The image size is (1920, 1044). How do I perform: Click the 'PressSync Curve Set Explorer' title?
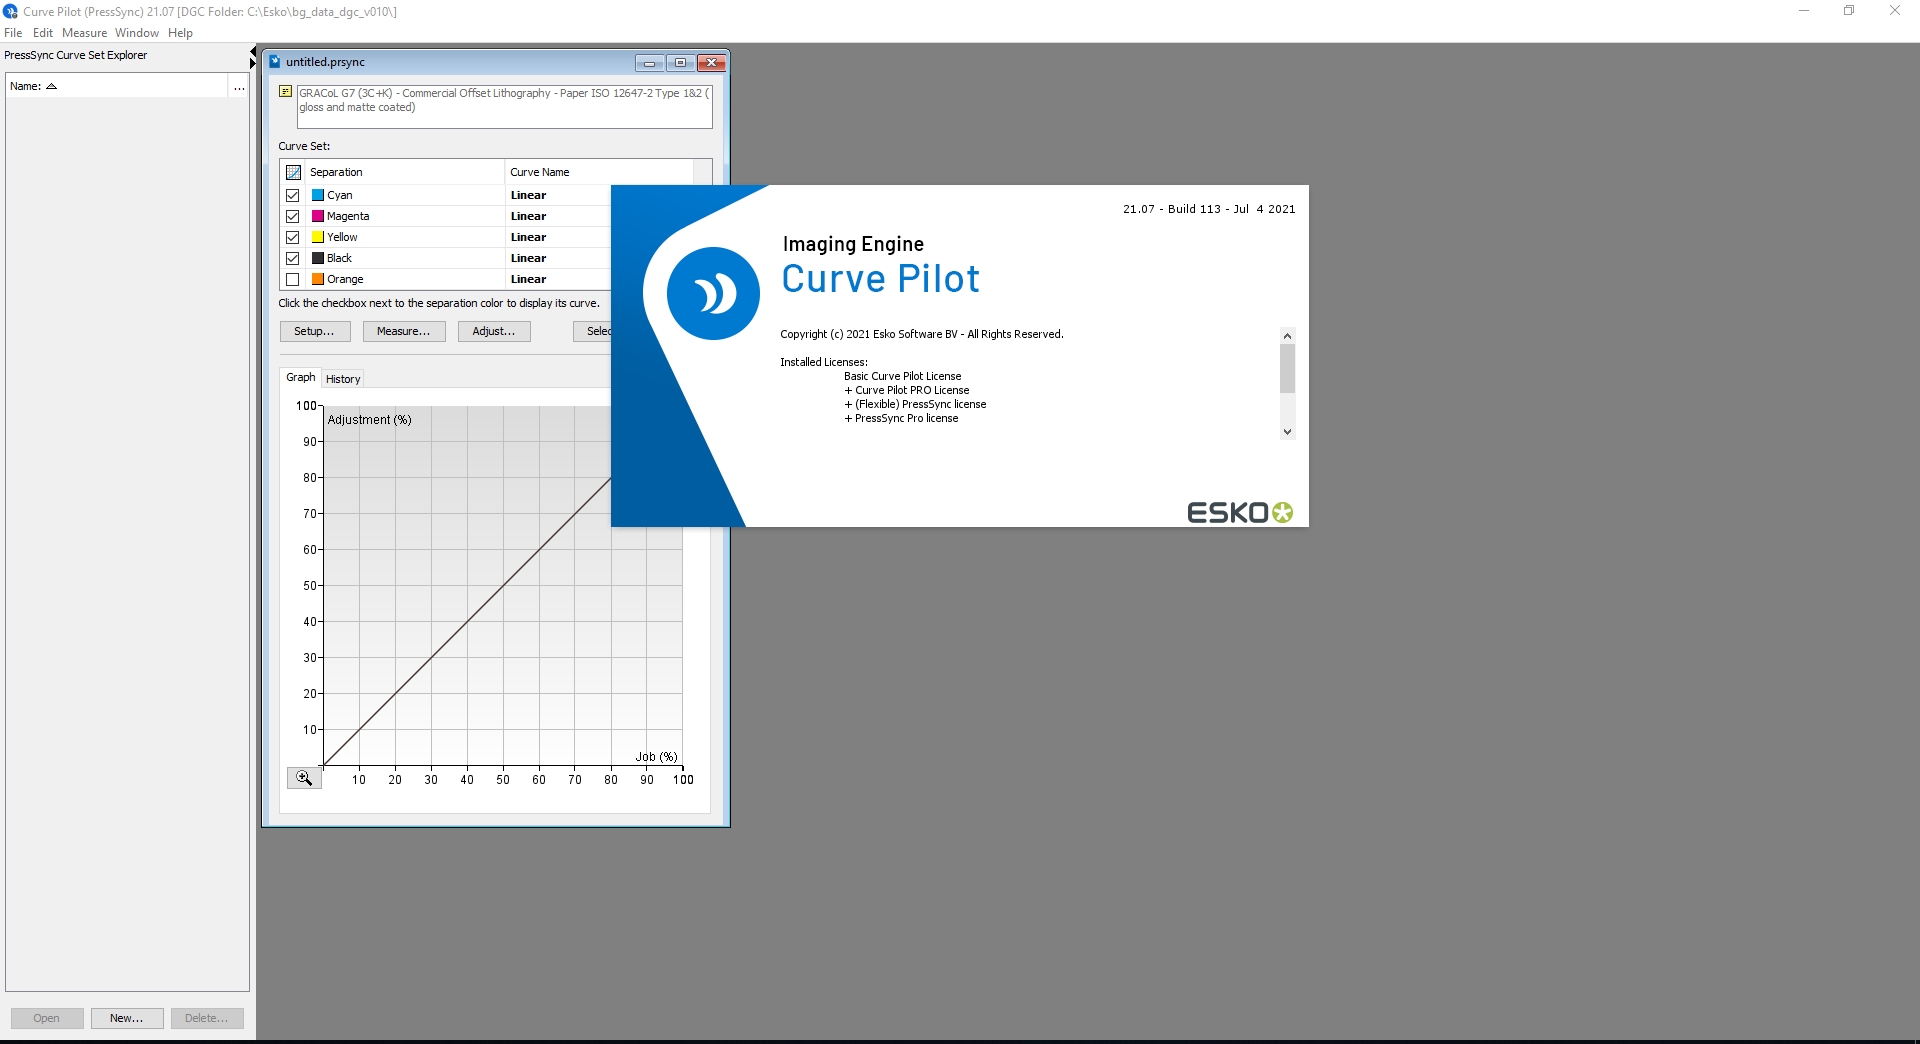(x=76, y=55)
